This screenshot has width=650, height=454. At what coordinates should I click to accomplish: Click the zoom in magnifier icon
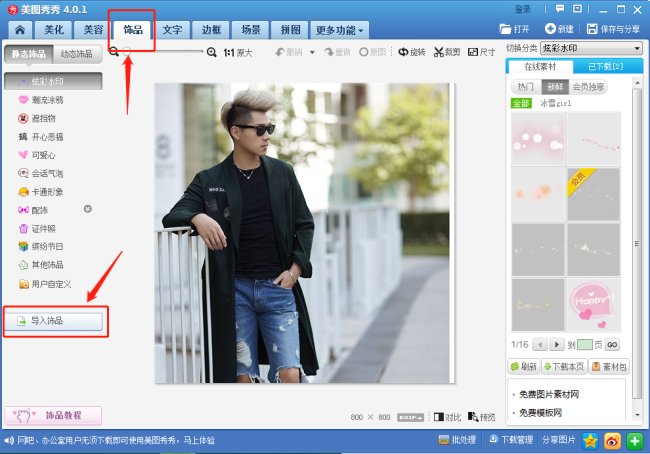click(x=212, y=52)
